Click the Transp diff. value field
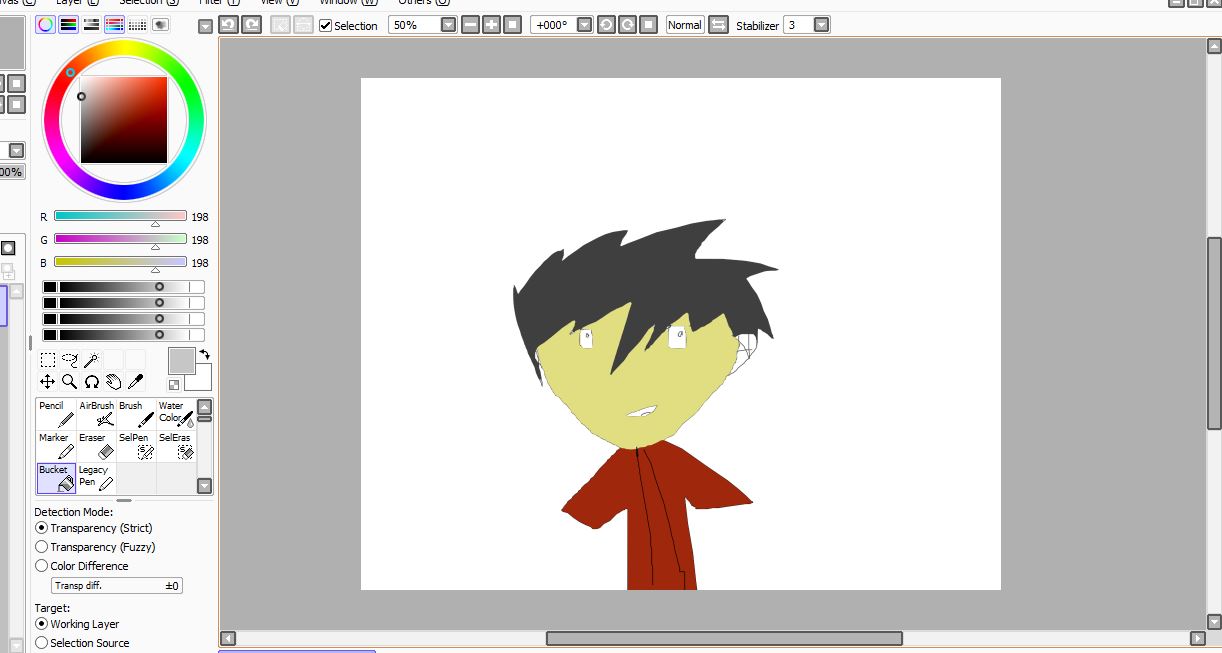The image size is (1222, 653). pyautogui.click(x=117, y=586)
